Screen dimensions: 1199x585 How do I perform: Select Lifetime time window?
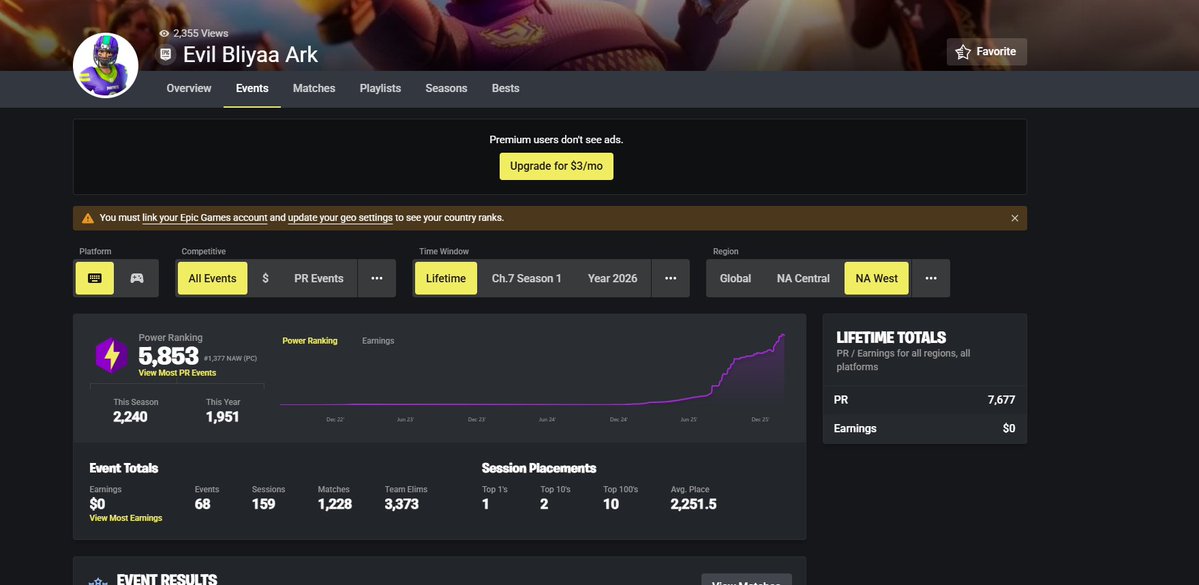pyautogui.click(x=446, y=278)
